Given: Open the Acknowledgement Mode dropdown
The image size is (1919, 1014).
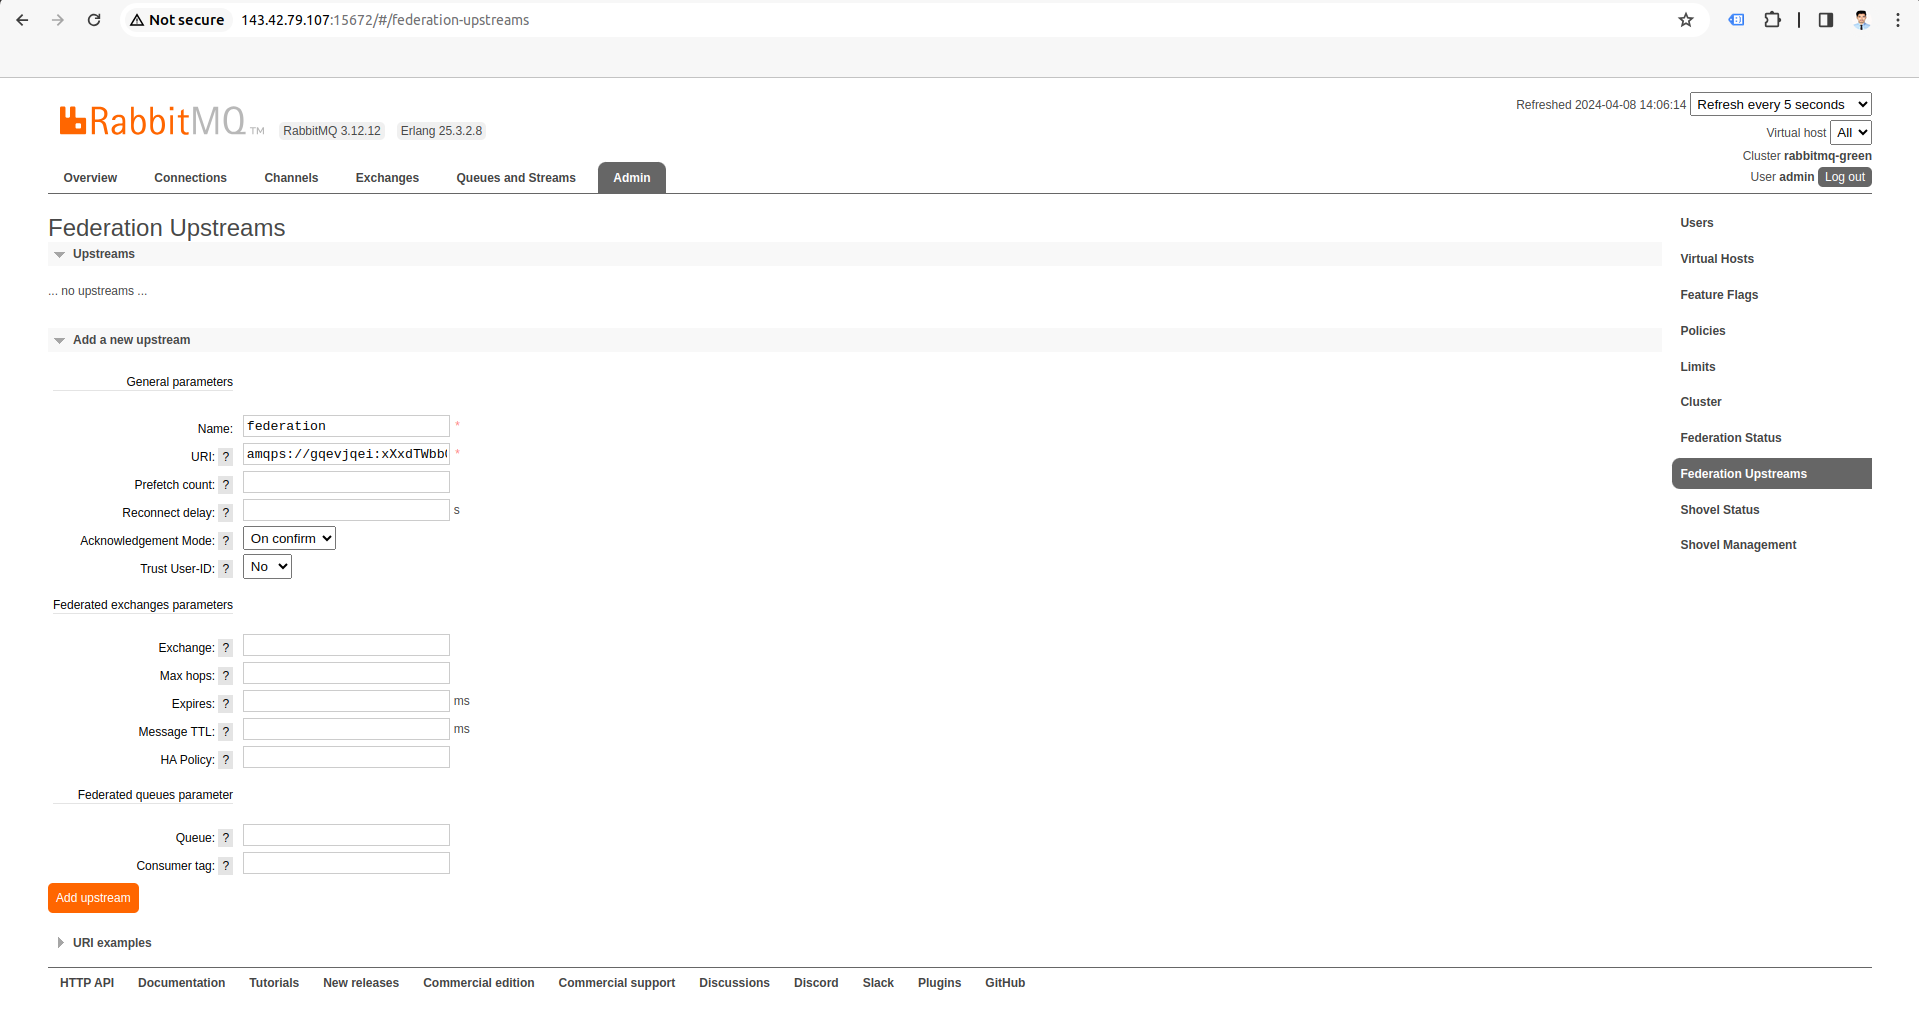Looking at the screenshot, I should click(289, 539).
